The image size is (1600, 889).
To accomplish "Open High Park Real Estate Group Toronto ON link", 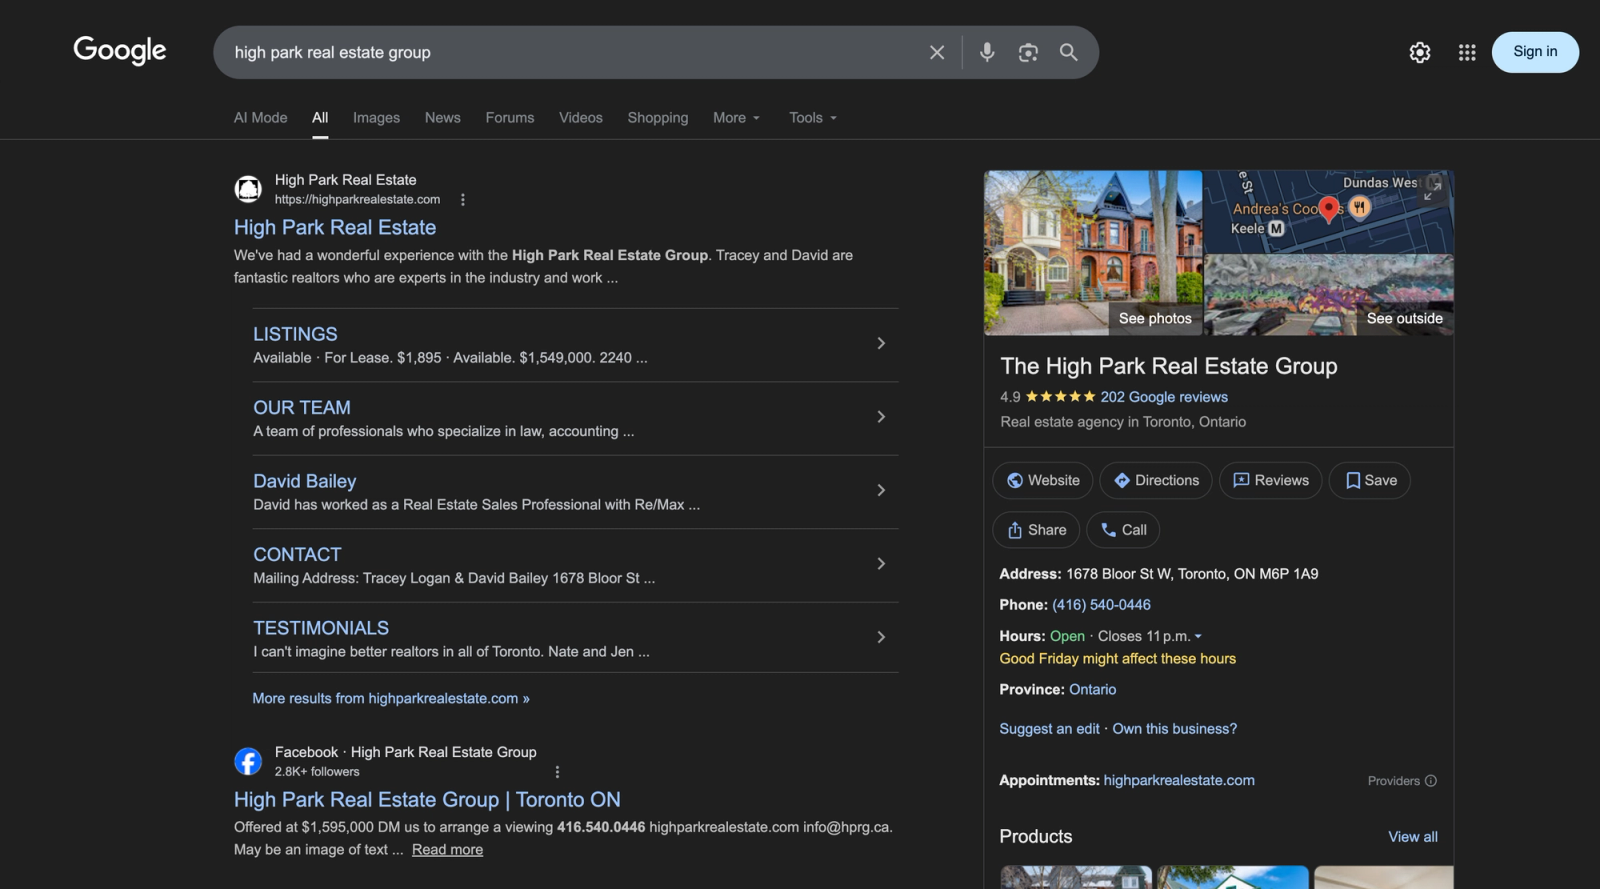I will tap(427, 800).
